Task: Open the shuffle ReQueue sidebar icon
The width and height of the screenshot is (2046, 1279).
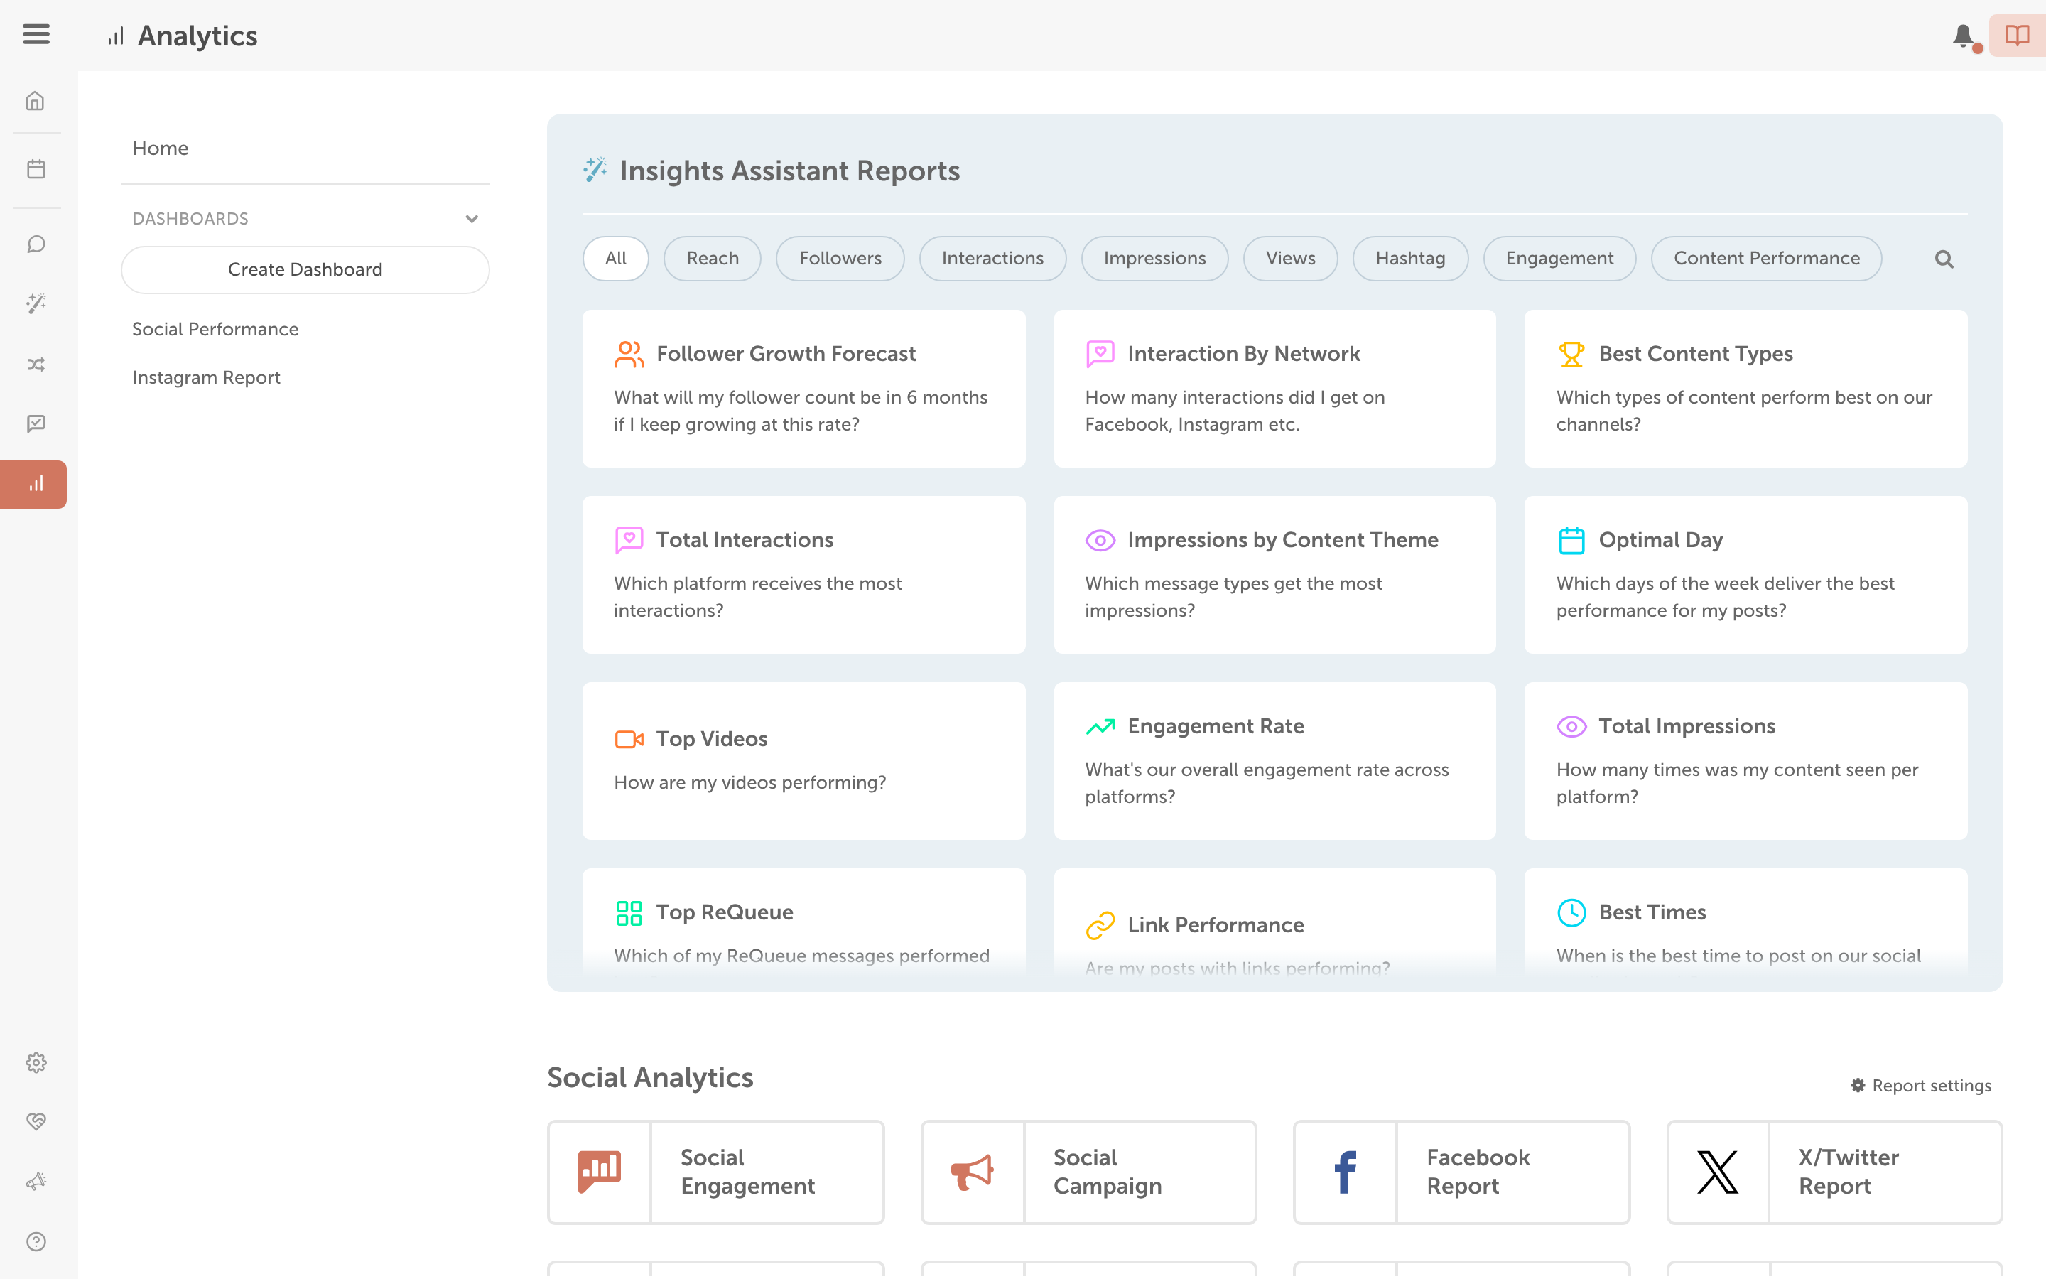Action: (36, 365)
